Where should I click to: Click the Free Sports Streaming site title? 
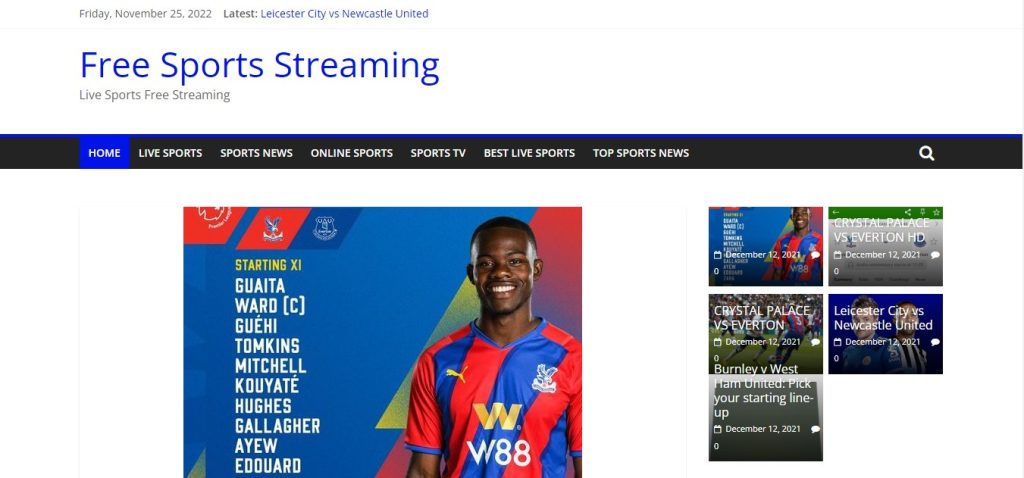click(x=259, y=65)
